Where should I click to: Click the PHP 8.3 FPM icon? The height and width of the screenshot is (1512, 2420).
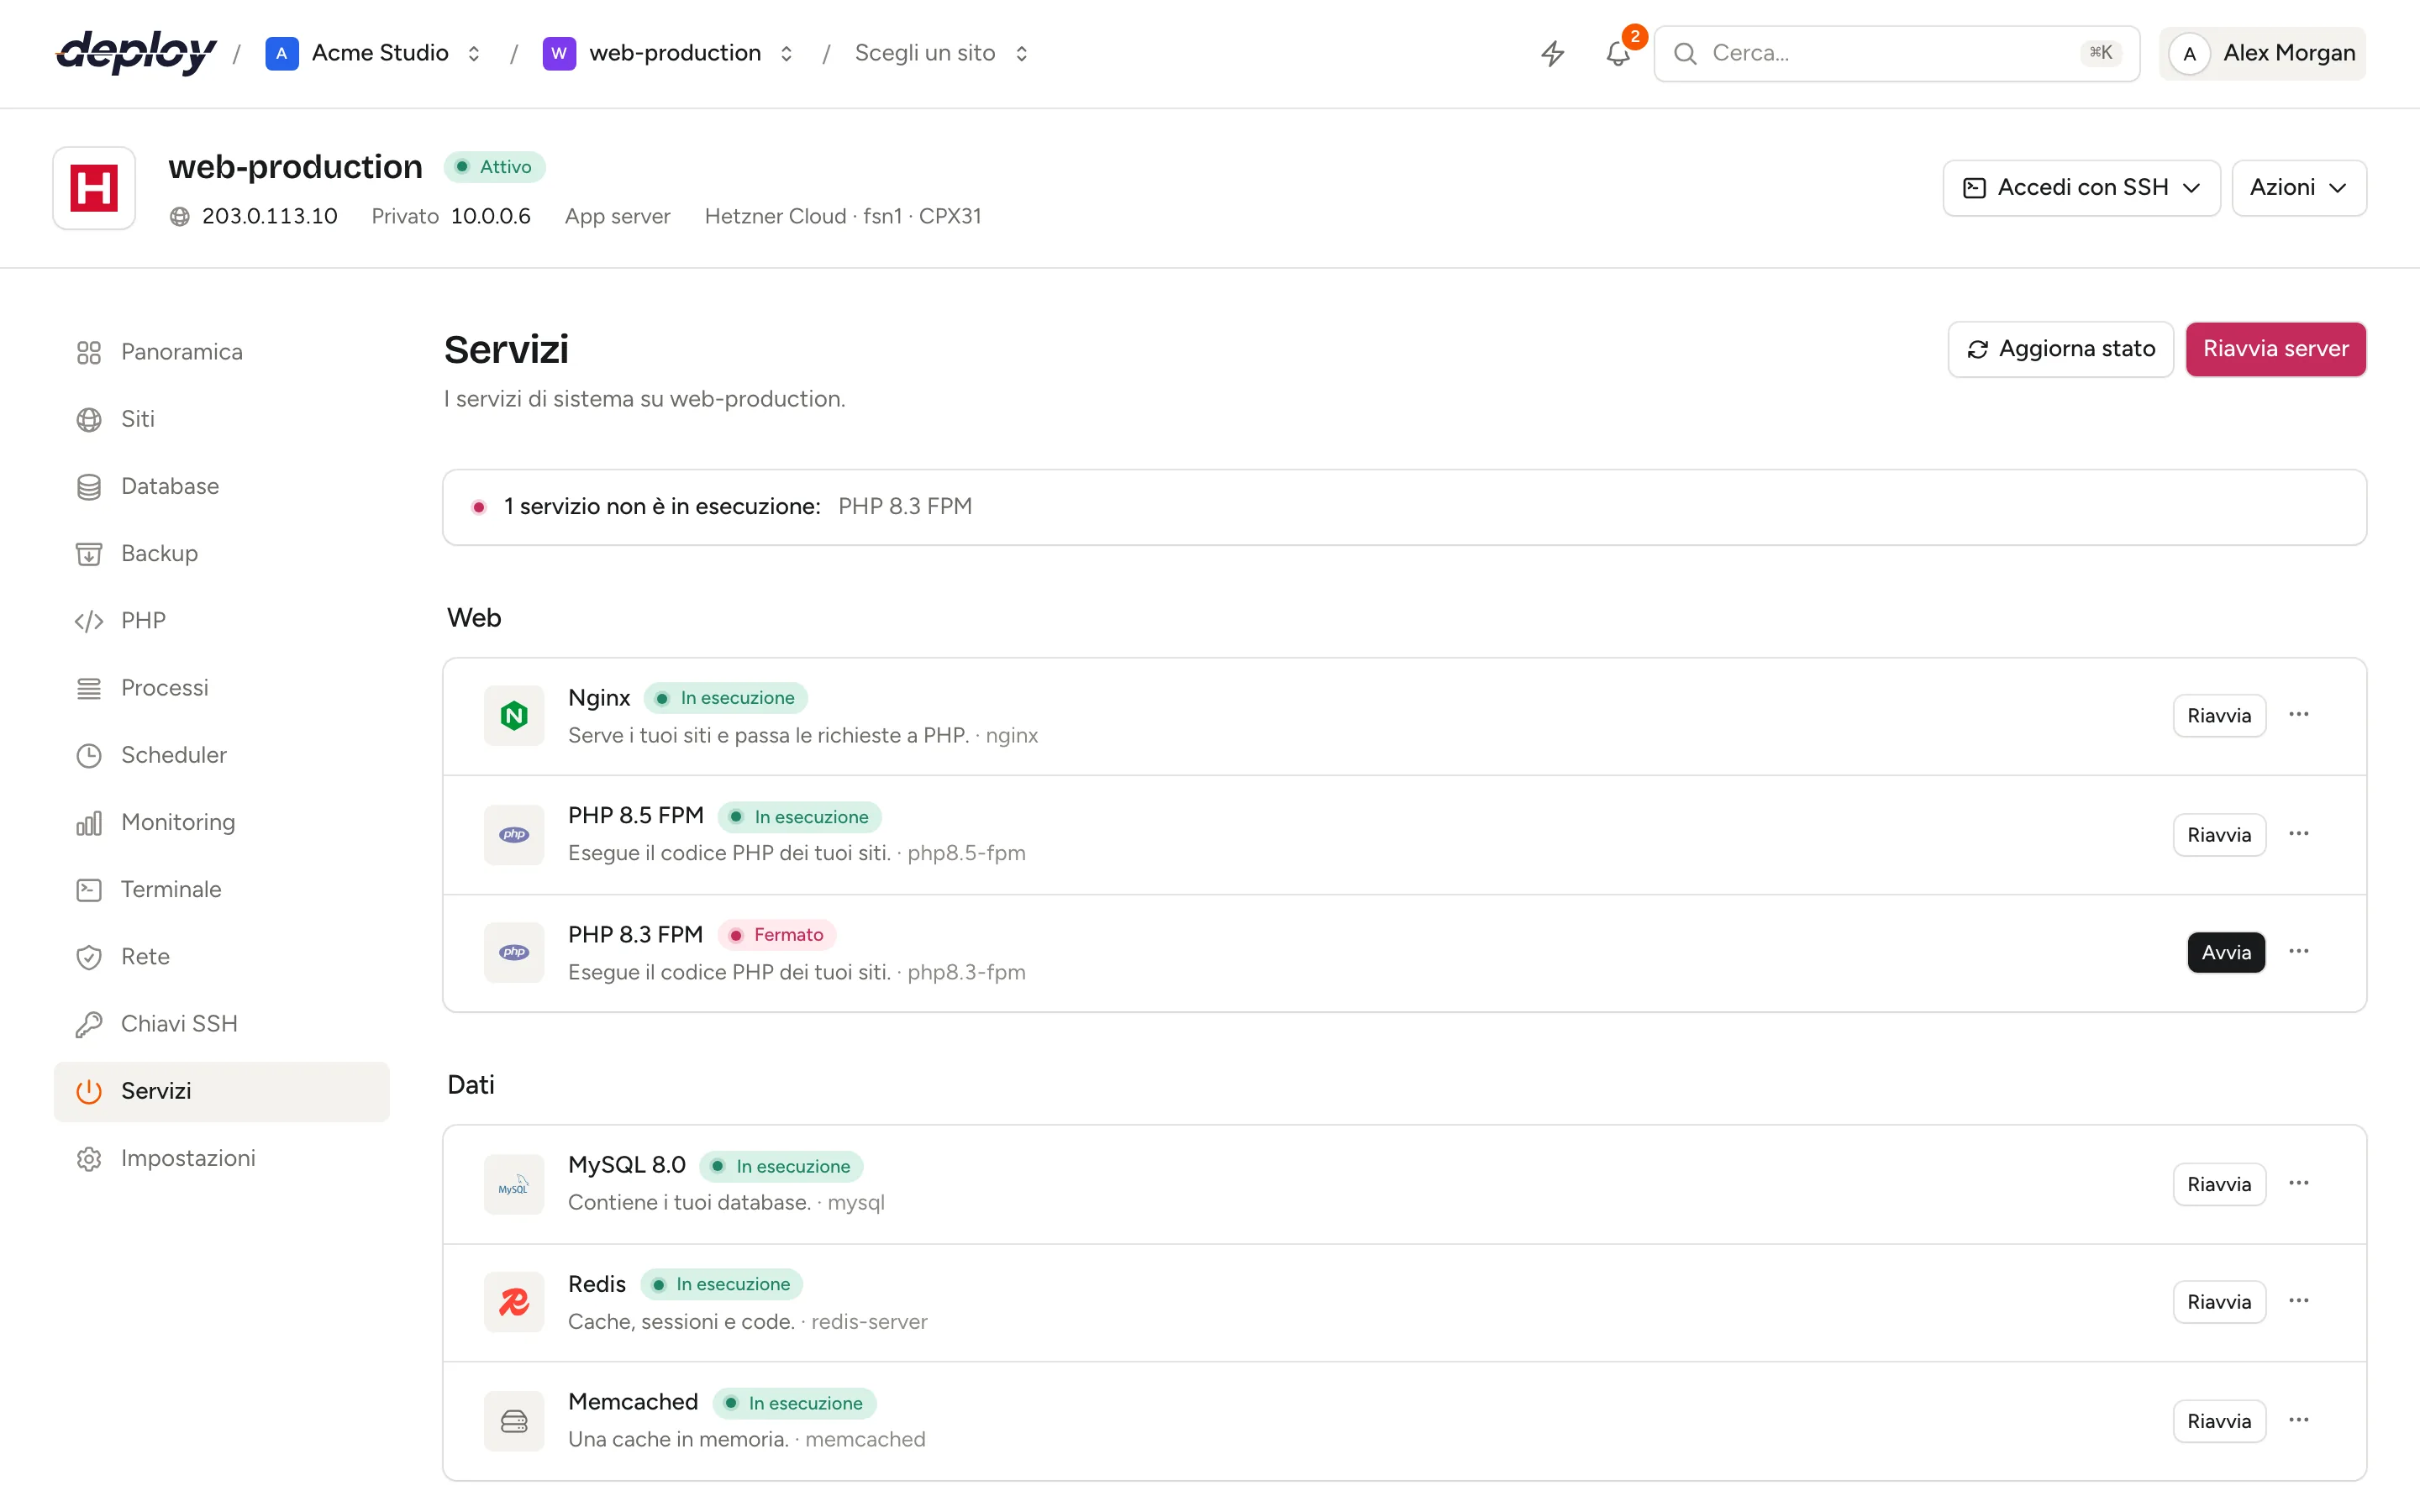(x=514, y=952)
